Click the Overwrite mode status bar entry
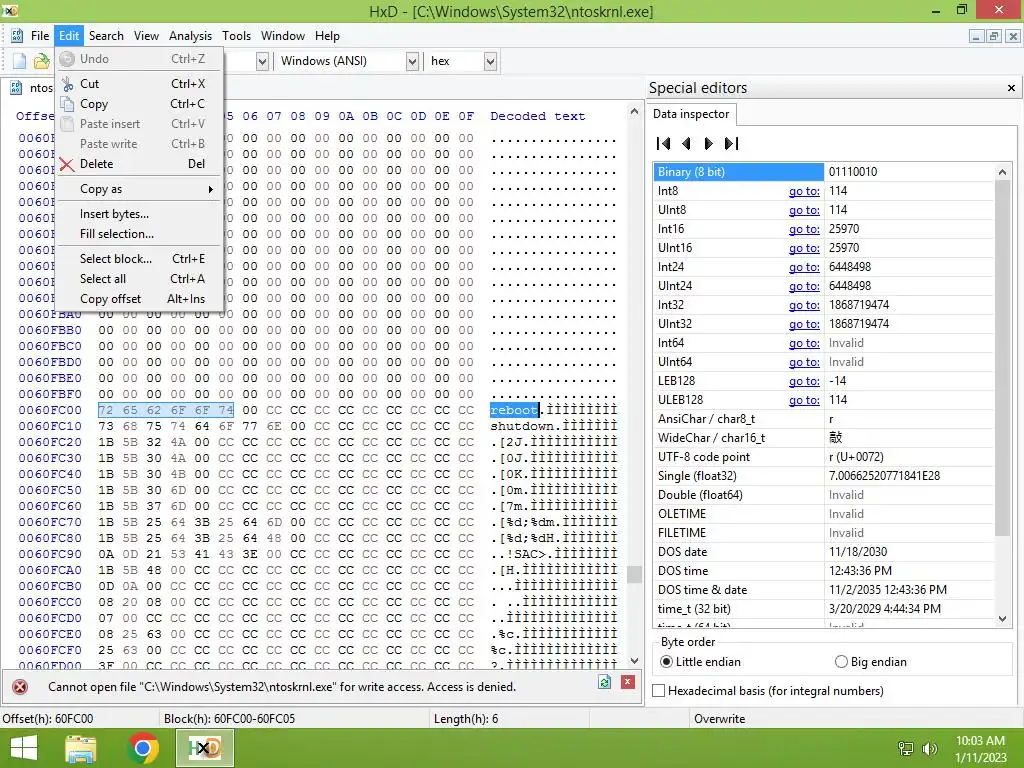Image resolution: width=1024 pixels, height=768 pixels. pos(719,718)
